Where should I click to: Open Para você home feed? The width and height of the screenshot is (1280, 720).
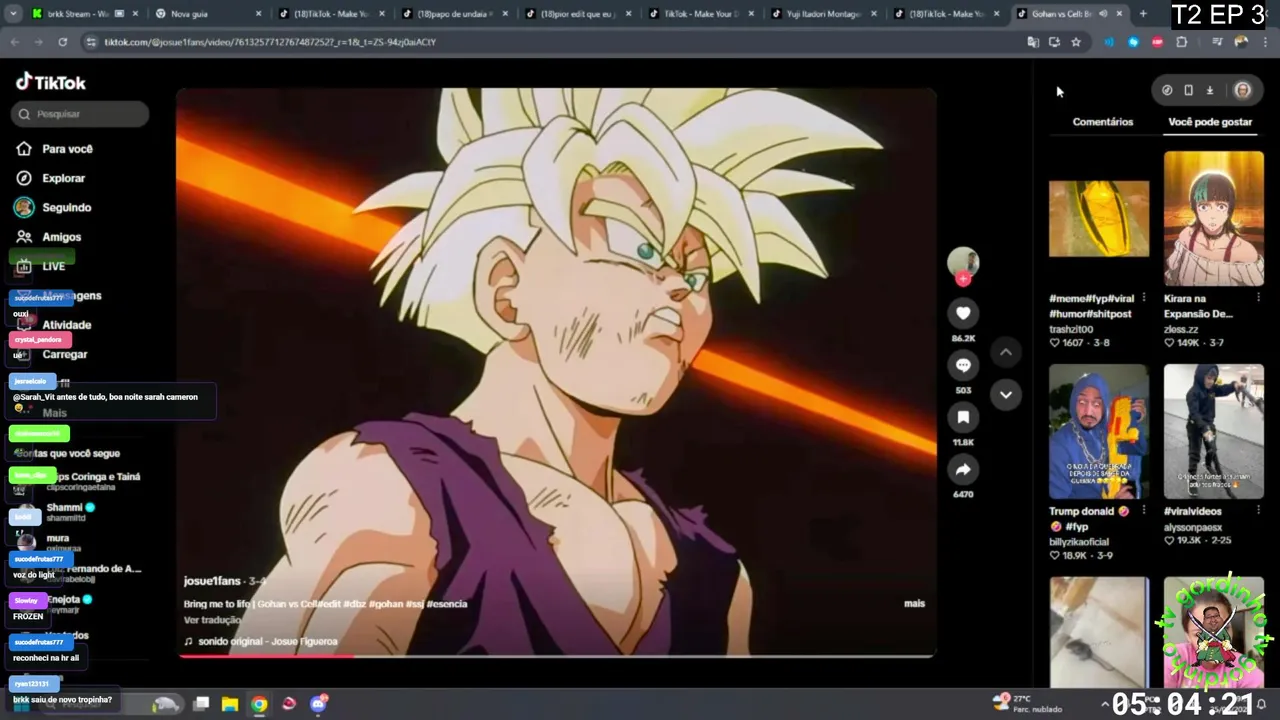click(67, 149)
